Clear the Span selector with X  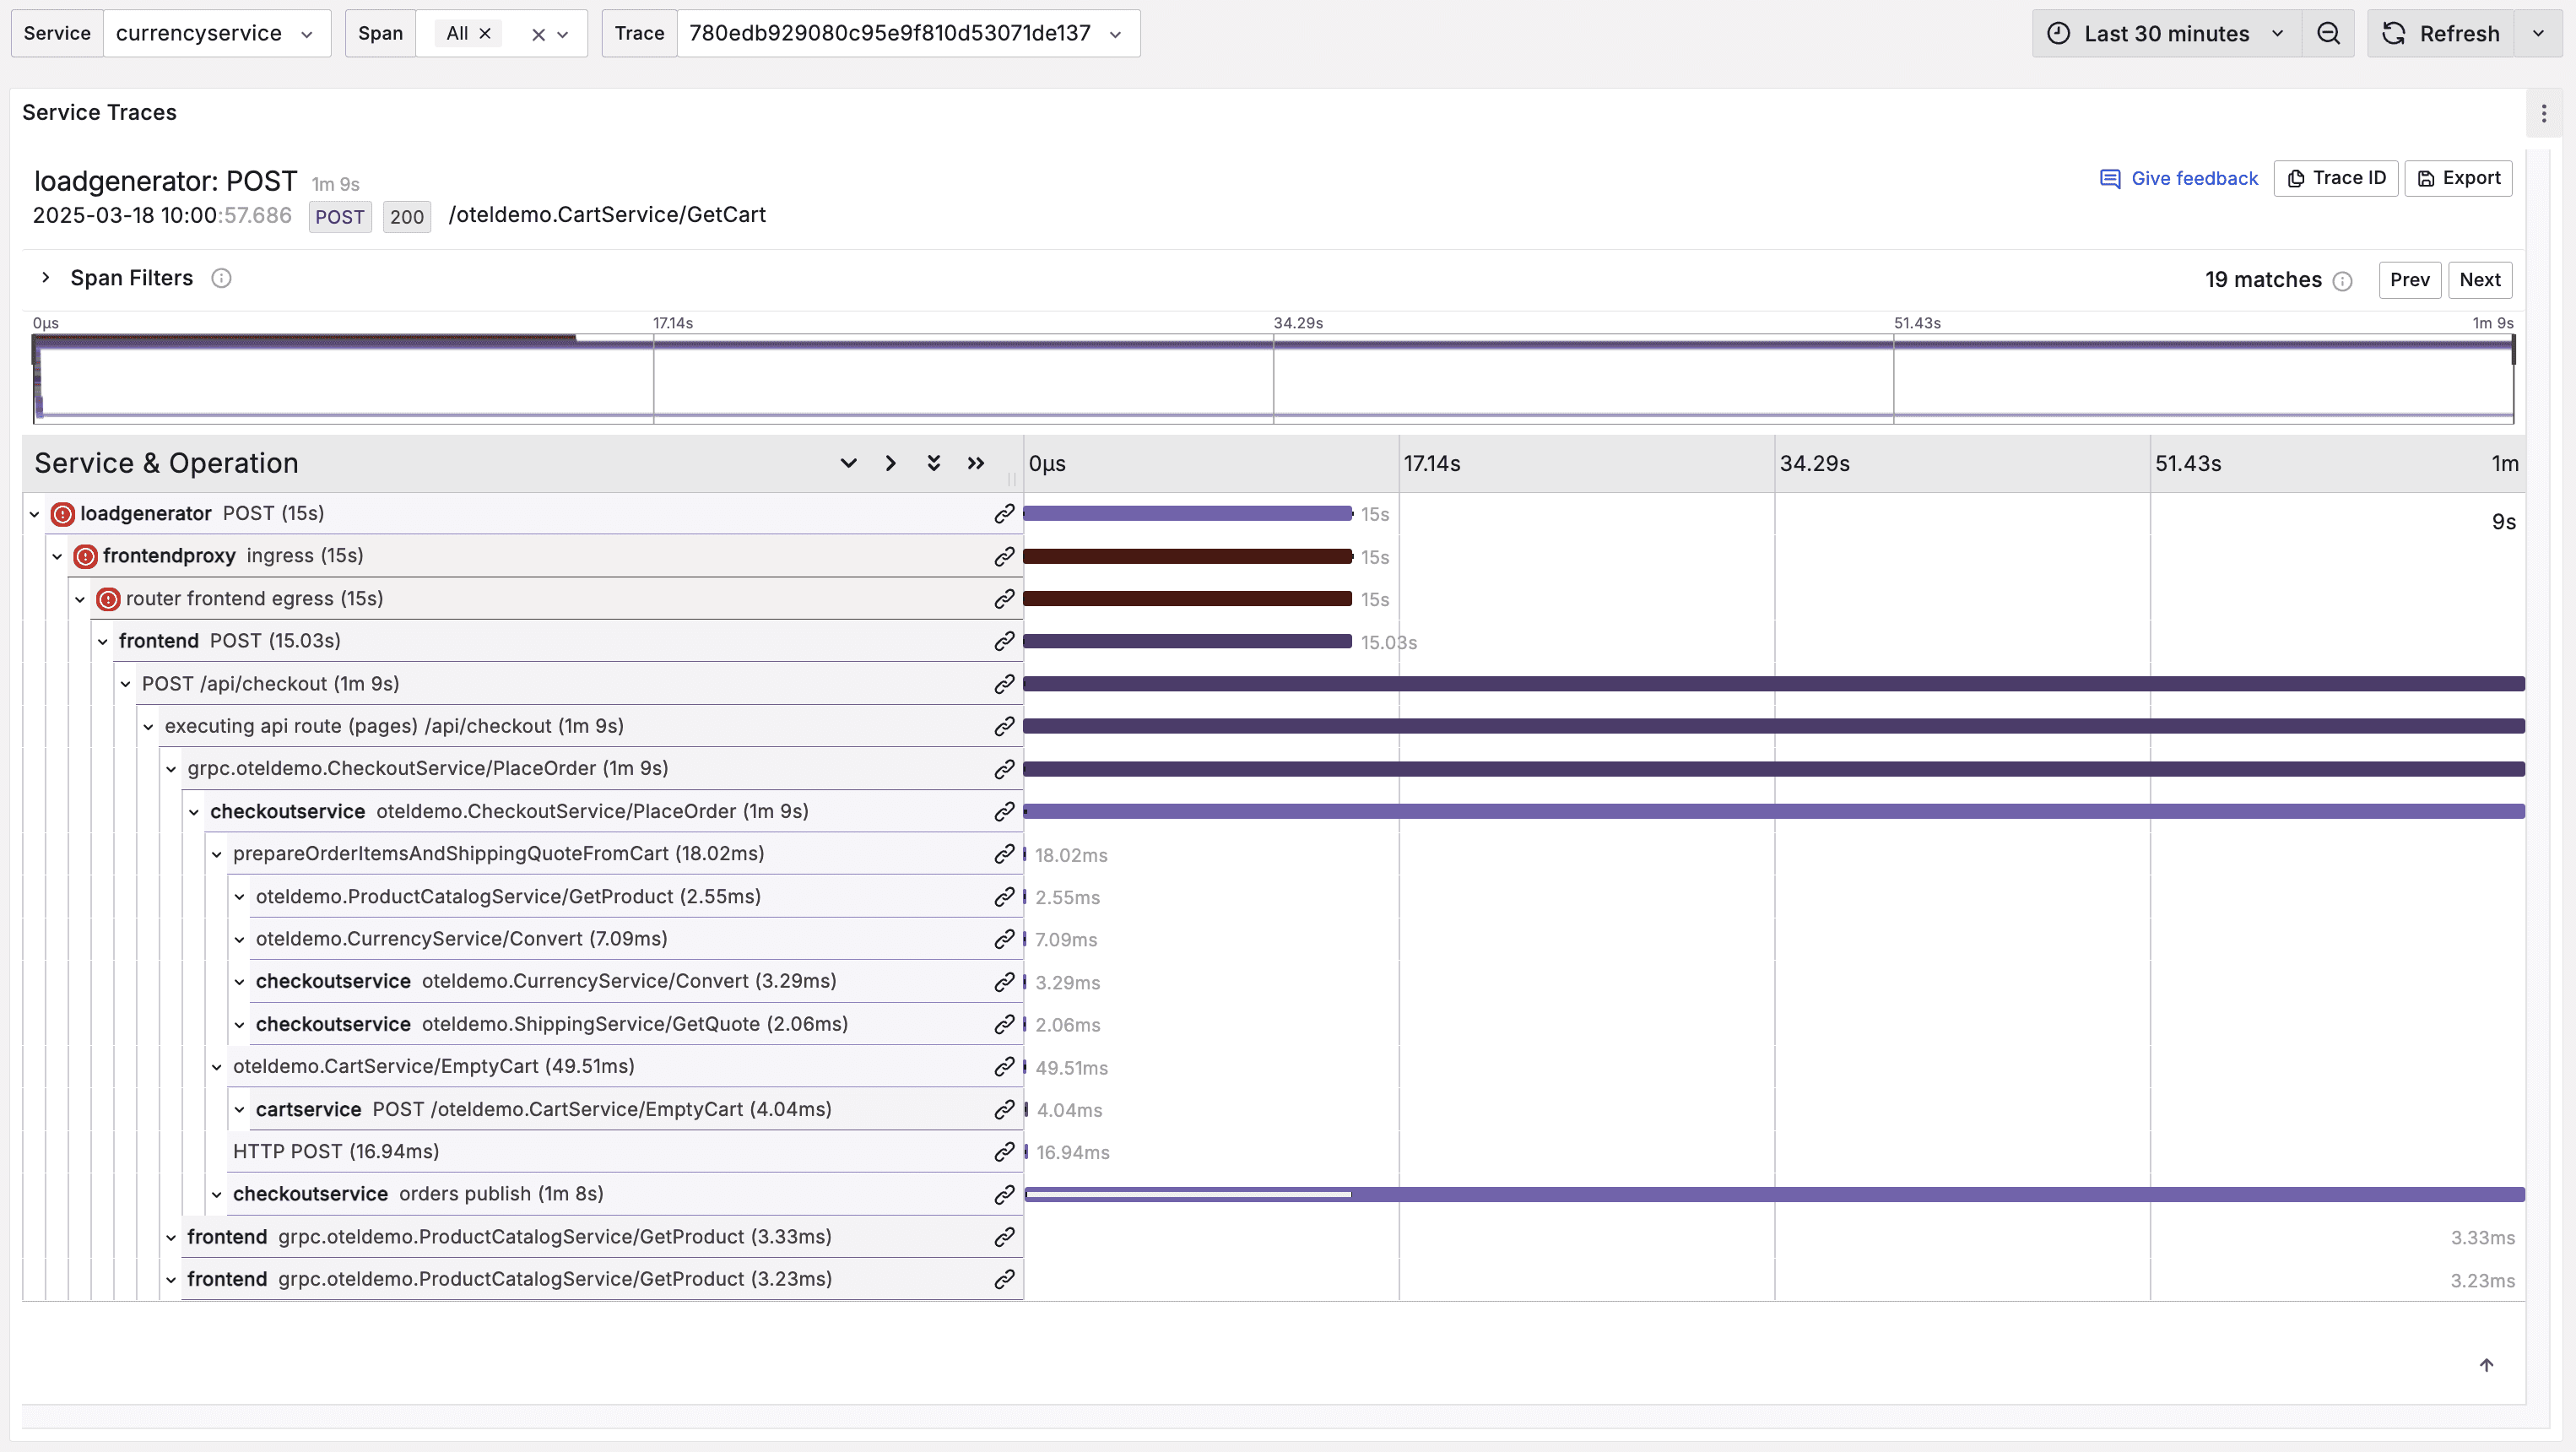click(x=538, y=35)
